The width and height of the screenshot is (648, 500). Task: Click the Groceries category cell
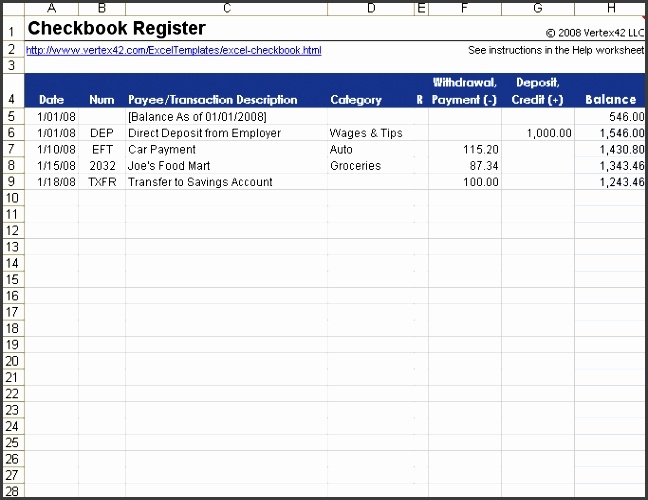(x=355, y=165)
